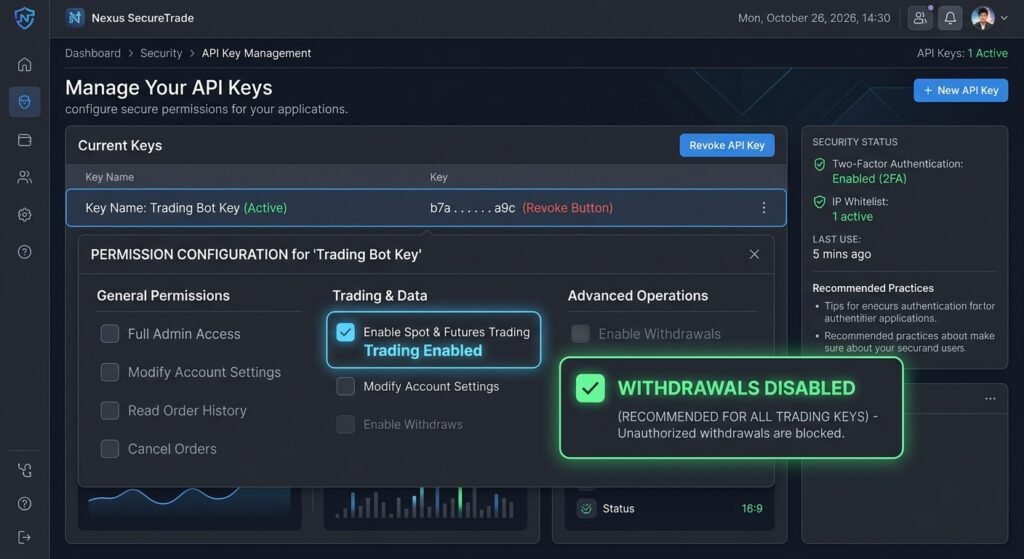Expand the profile dropdown chevron

pyautogui.click(x=1004, y=18)
